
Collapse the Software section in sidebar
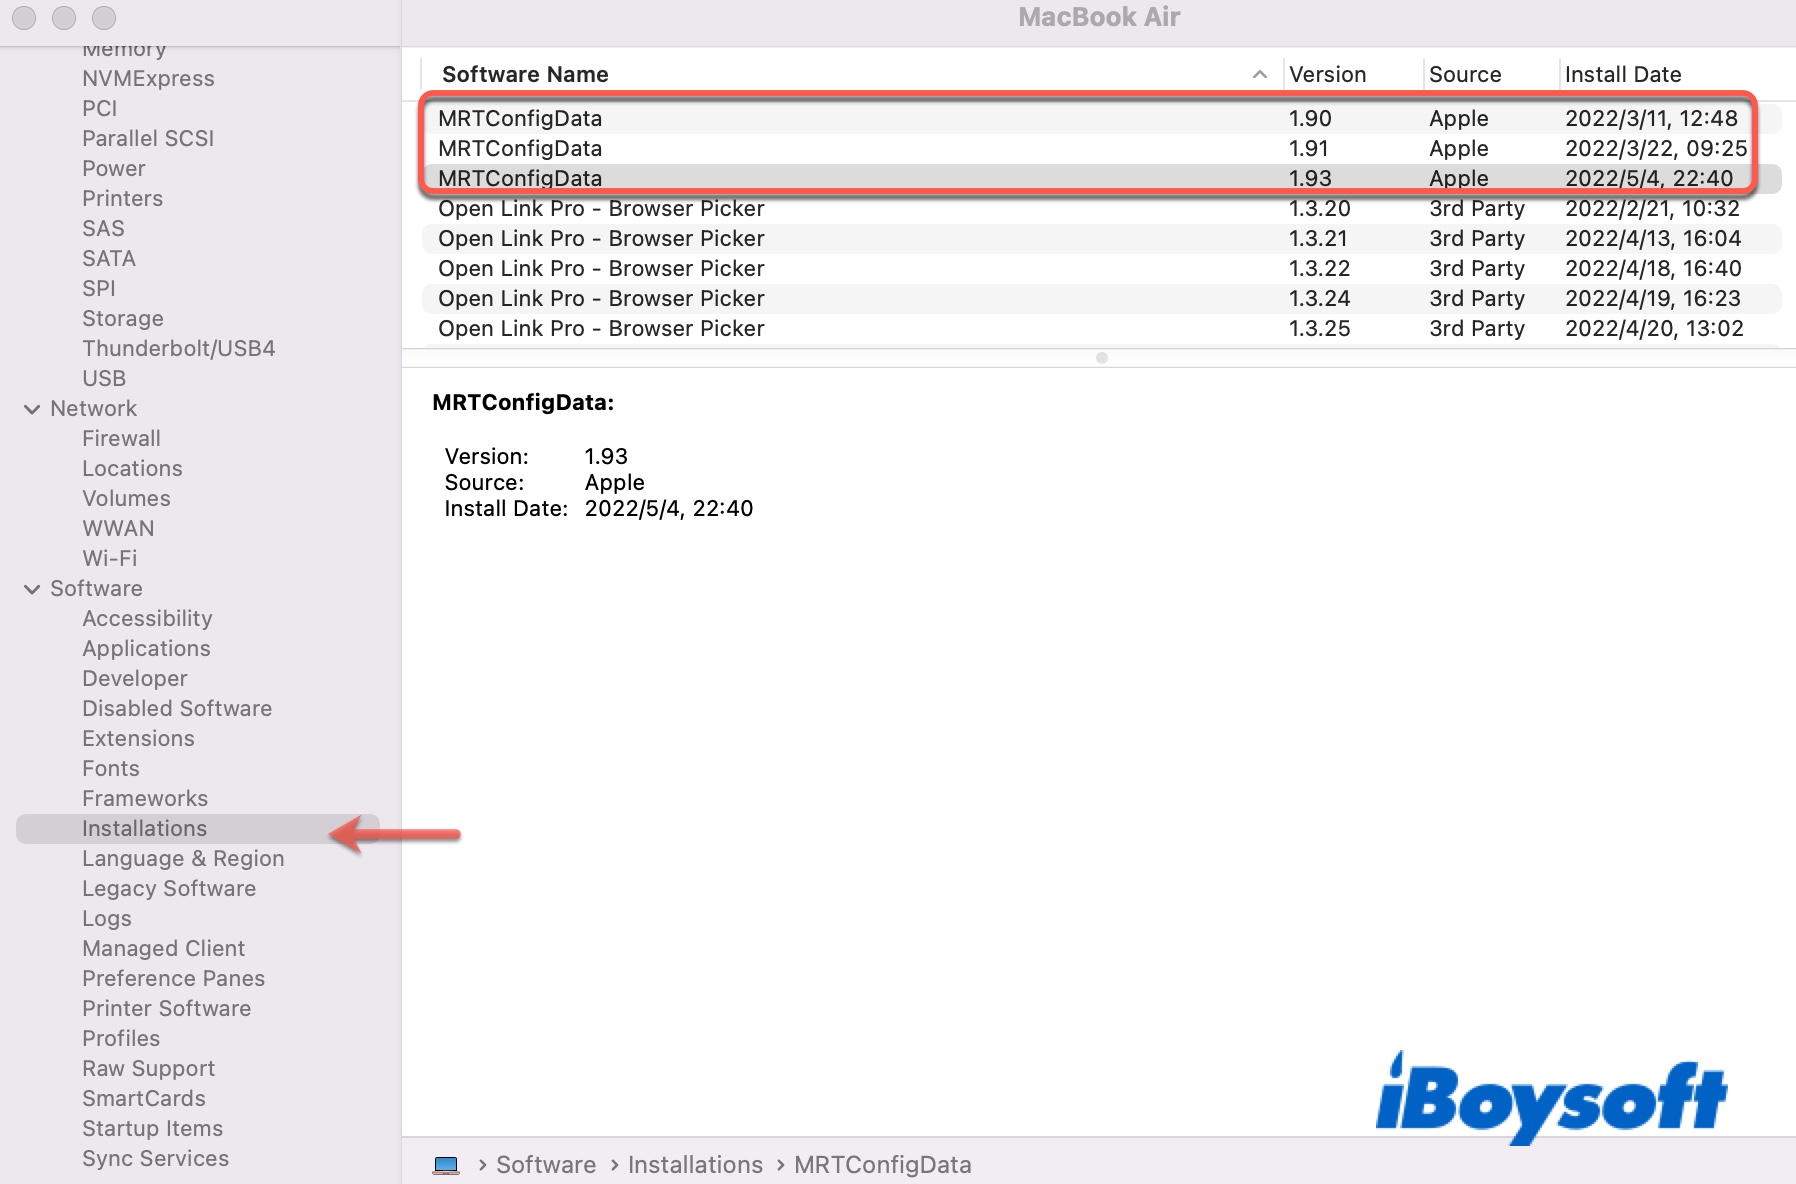(32, 589)
